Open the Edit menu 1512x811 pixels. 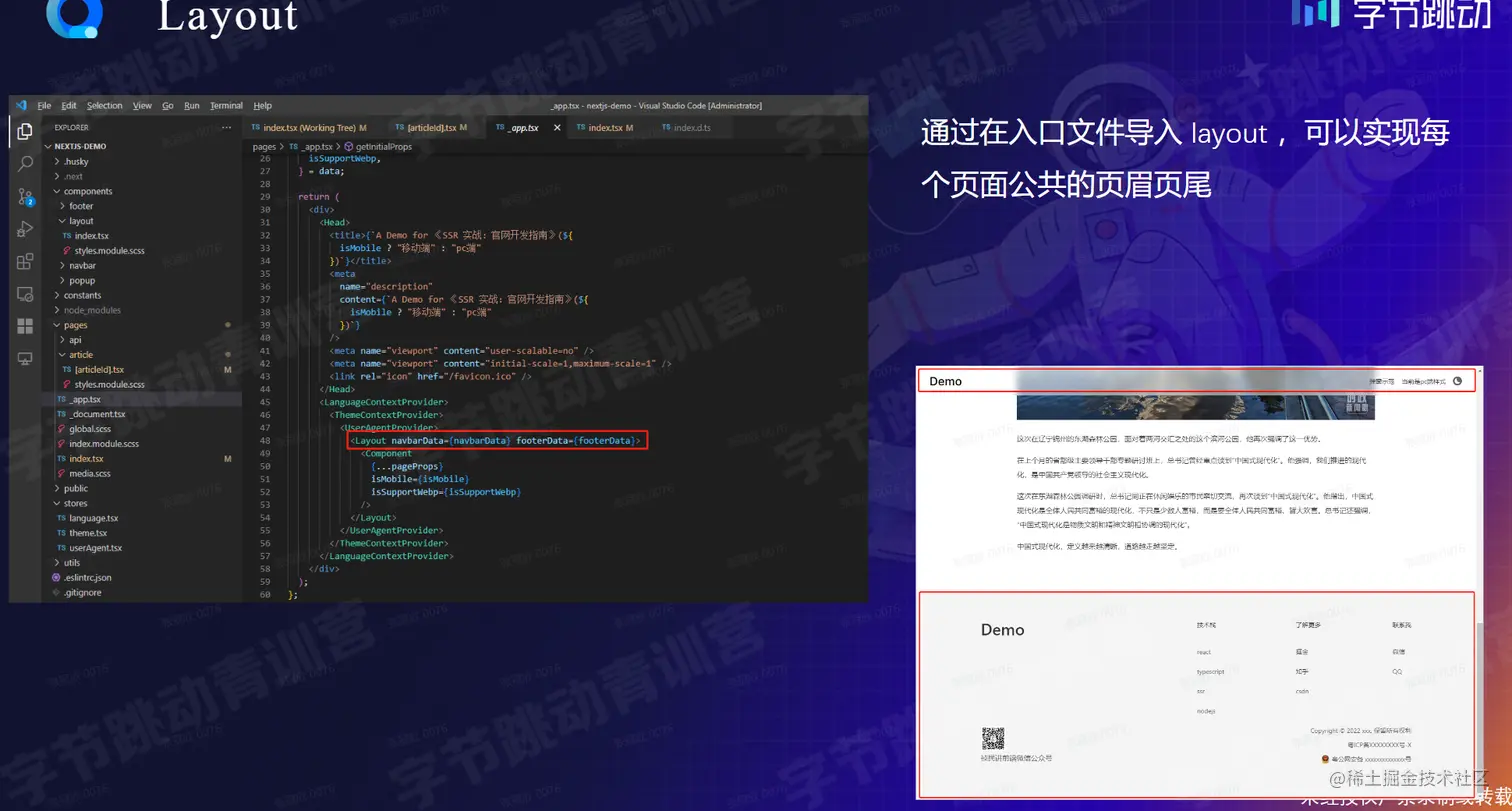click(x=69, y=105)
